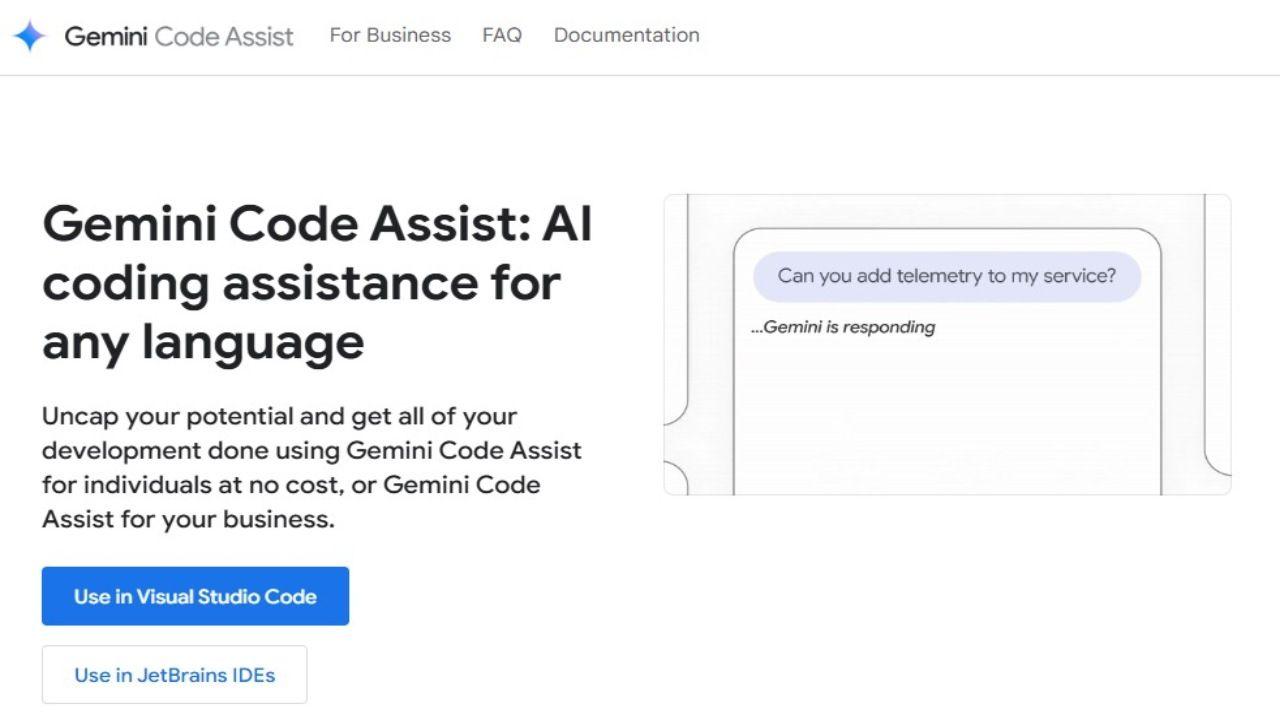
Task: Navigate to FAQ from the header
Action: click(501, 36)
